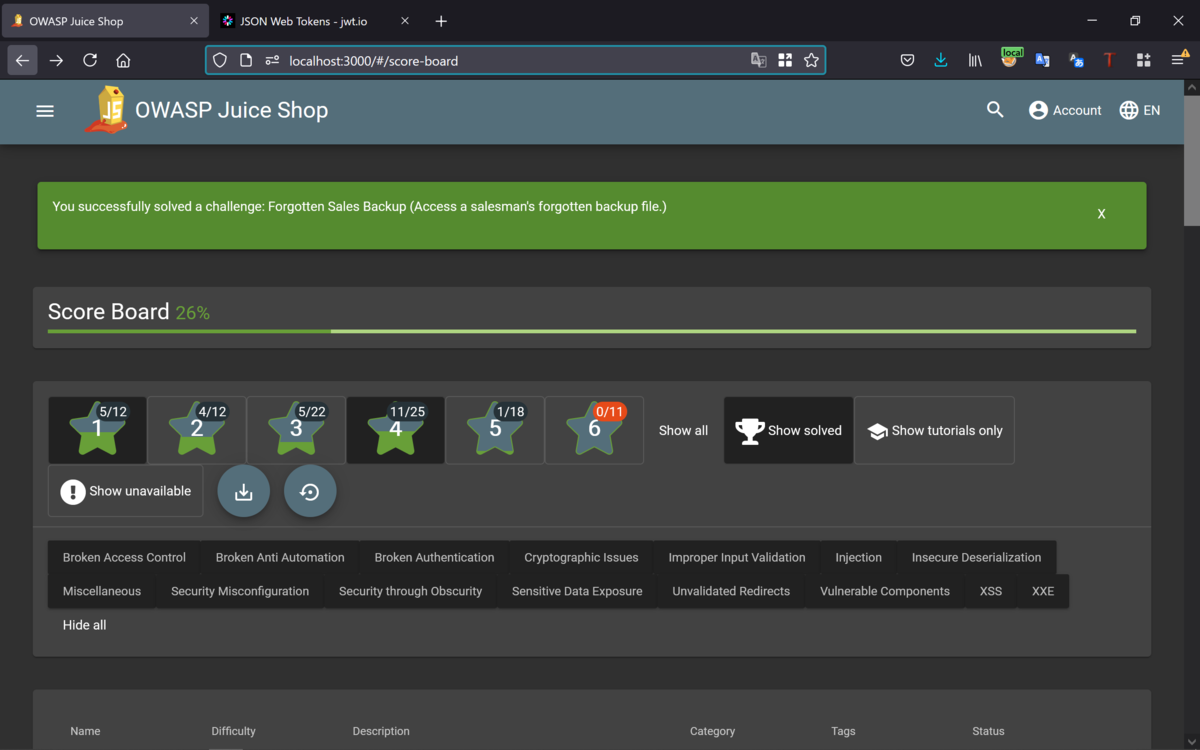
Task: Reload the current page
Action: [90, 60]
